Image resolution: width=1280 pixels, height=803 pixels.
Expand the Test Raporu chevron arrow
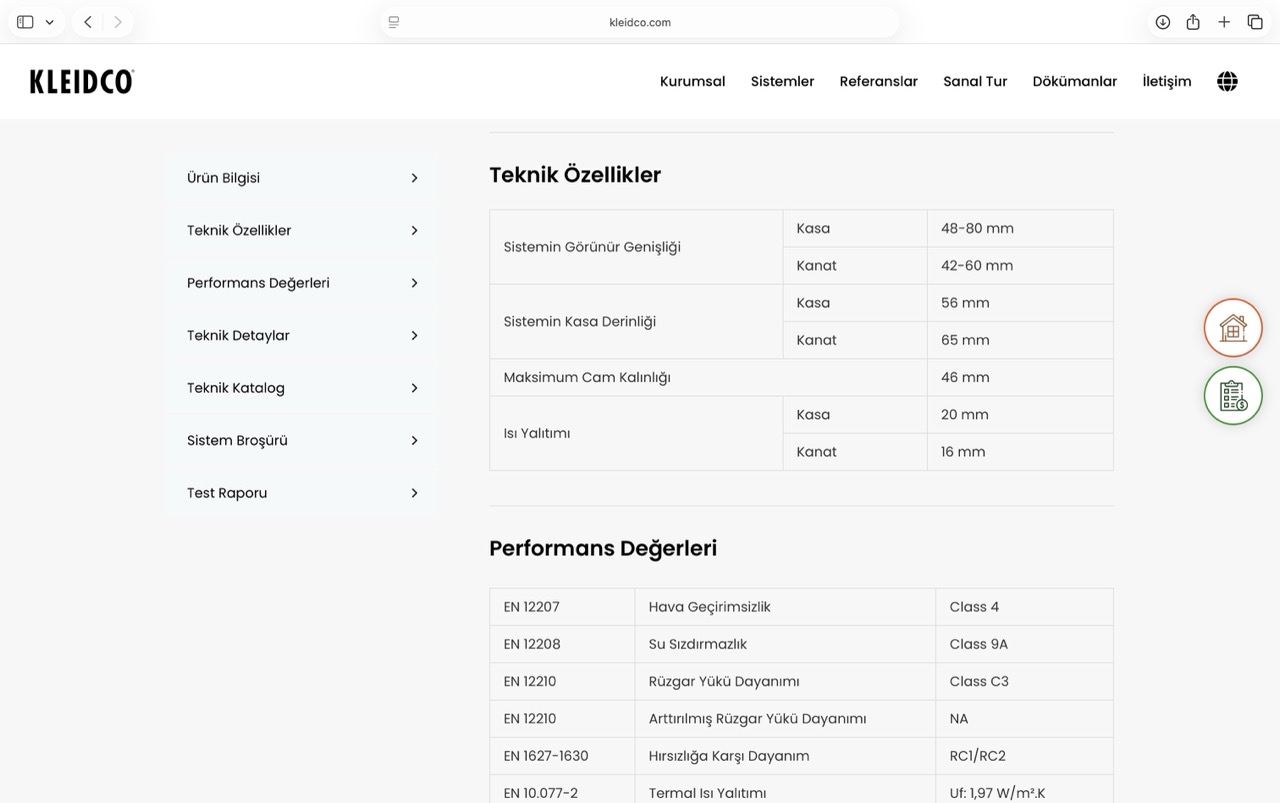coord(414,493)
